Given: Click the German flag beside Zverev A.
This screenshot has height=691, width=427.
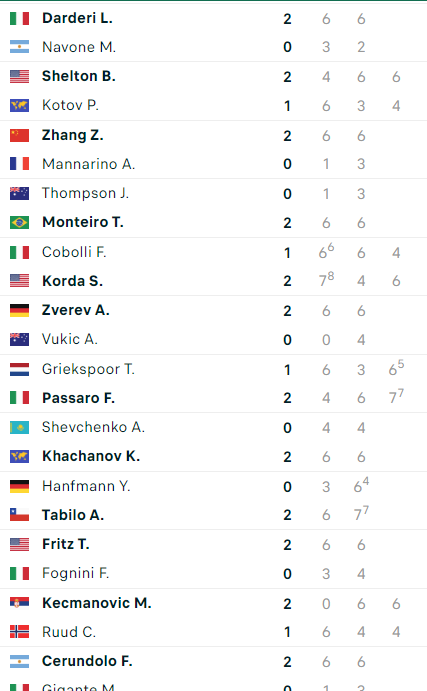Looking at the screenshot, I should [19, 310].
